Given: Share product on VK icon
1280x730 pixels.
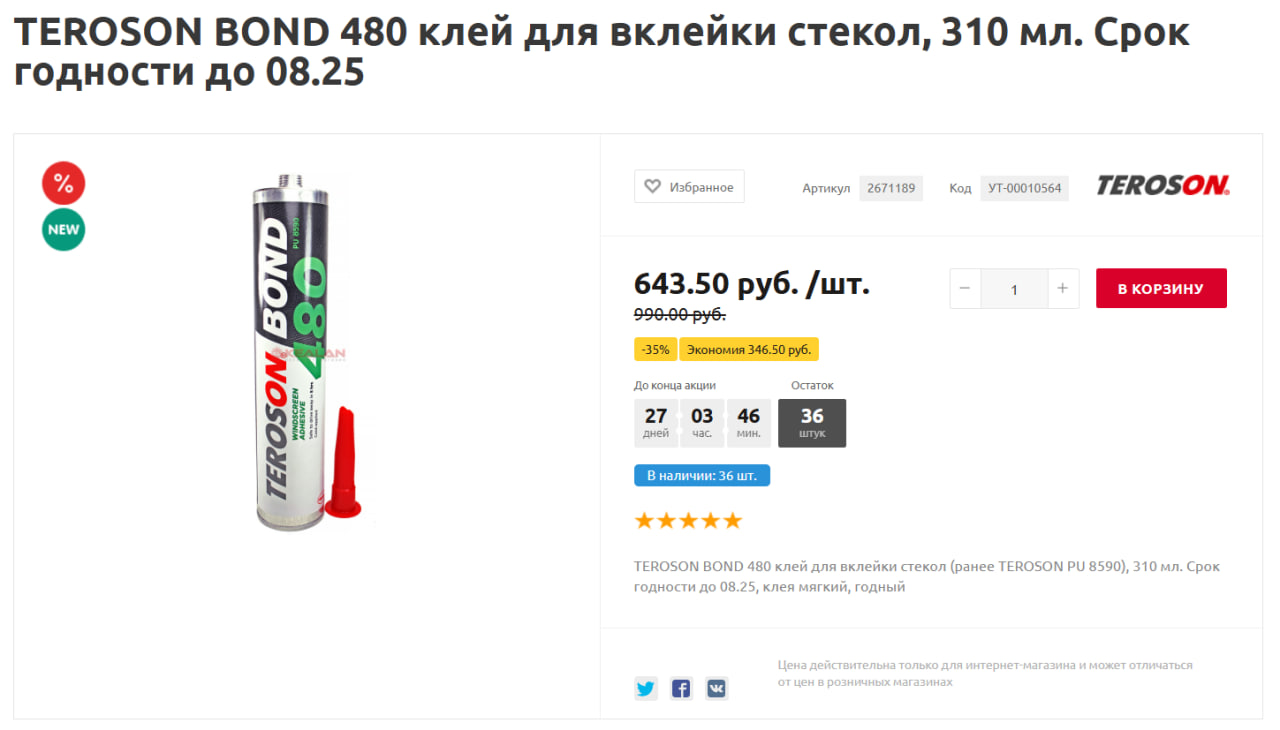Looking at the screenshot, I should pyautogui.click(x=716, y=688).
